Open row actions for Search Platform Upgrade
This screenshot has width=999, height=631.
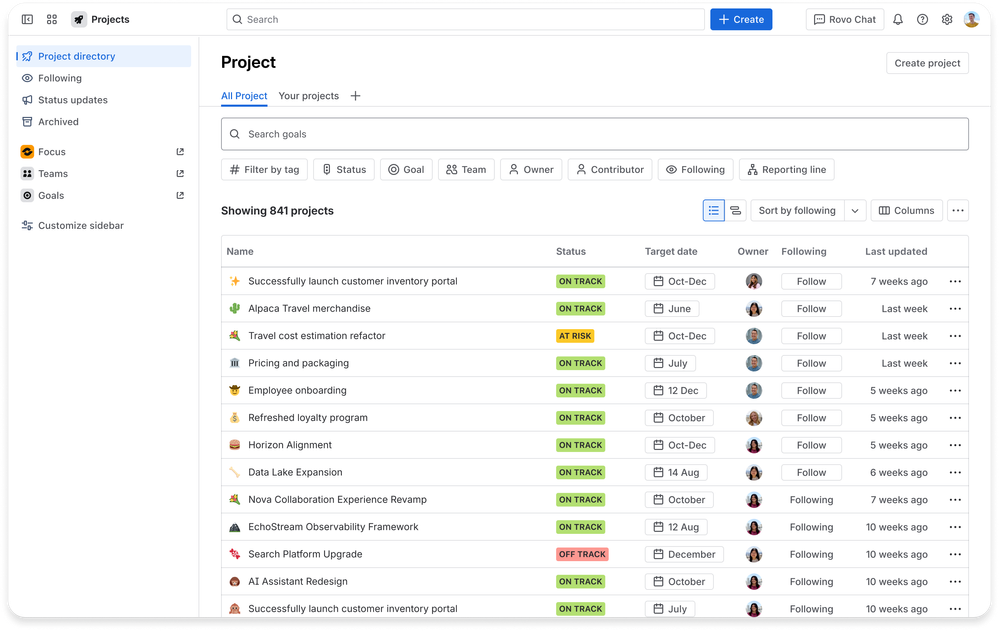tap(955, 555)
